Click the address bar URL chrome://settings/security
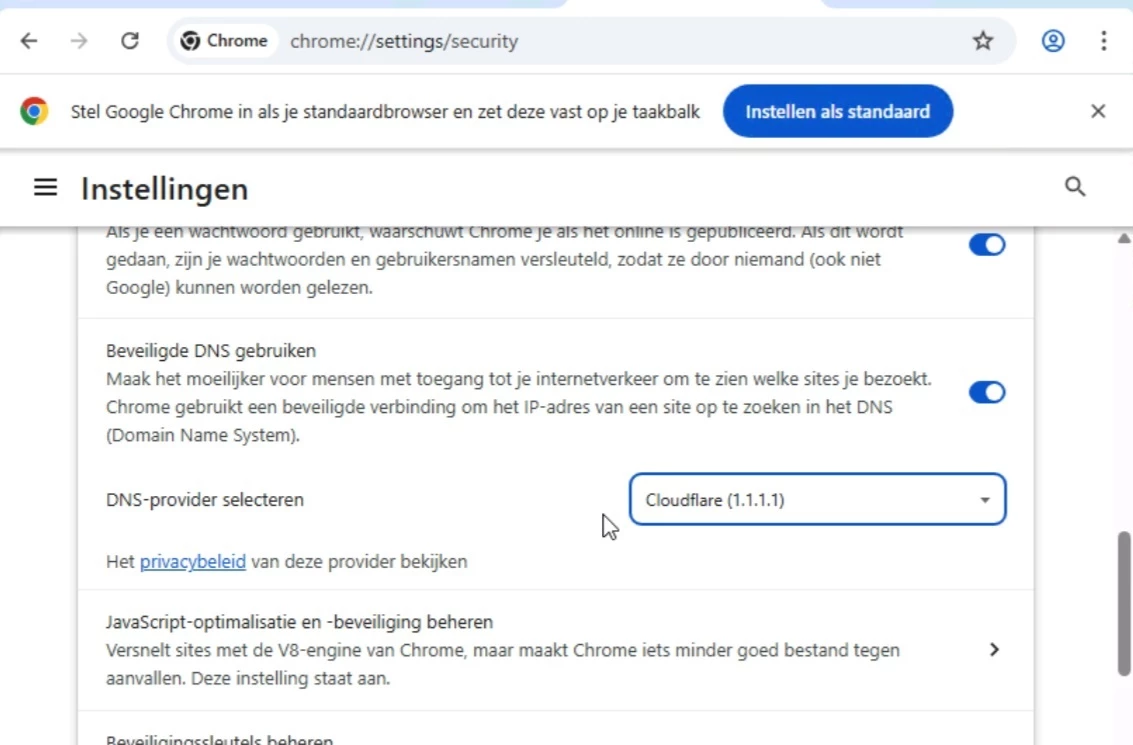1133x745 pixels. tap(404, 41)
